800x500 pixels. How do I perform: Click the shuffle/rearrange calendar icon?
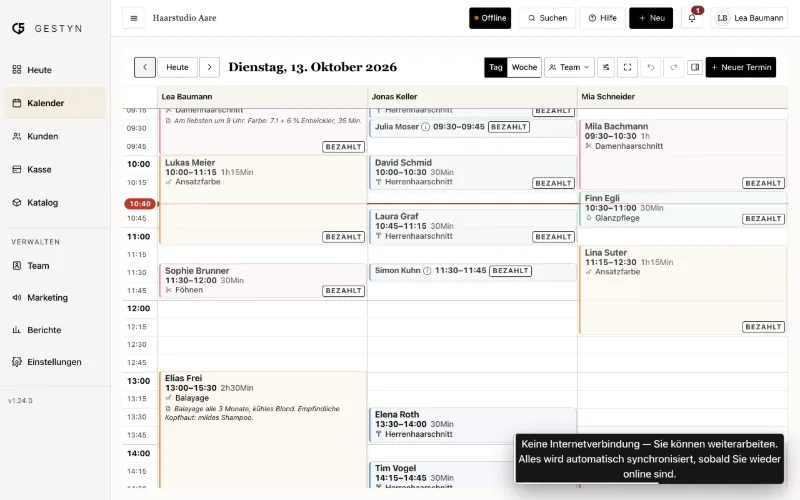(606, 67)
